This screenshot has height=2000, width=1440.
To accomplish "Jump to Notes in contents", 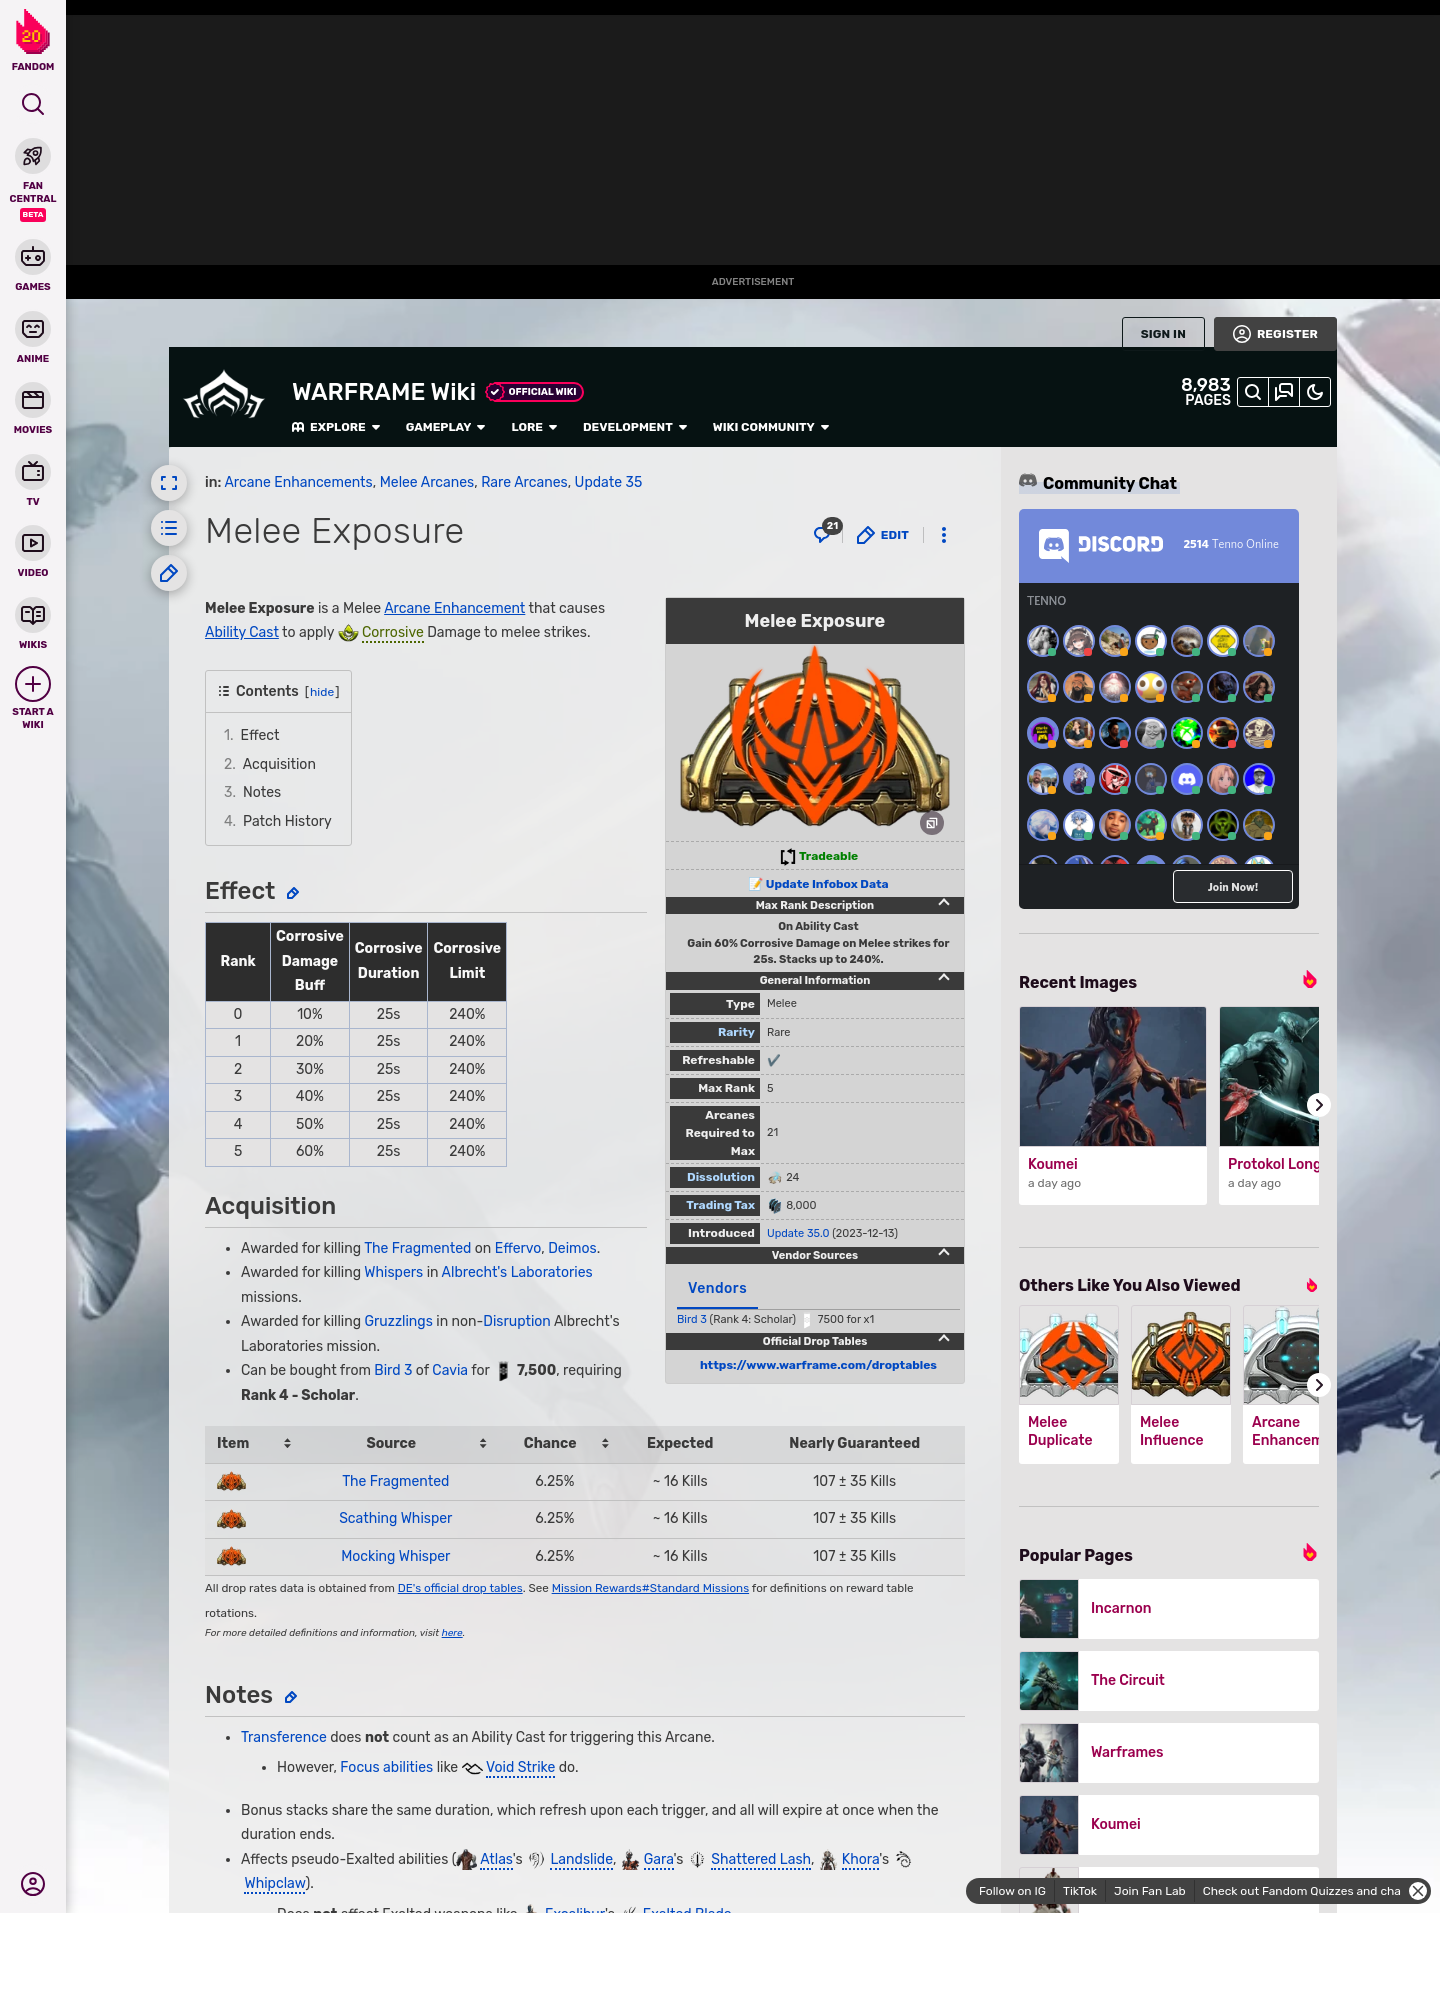I will [x=262, y=792].
